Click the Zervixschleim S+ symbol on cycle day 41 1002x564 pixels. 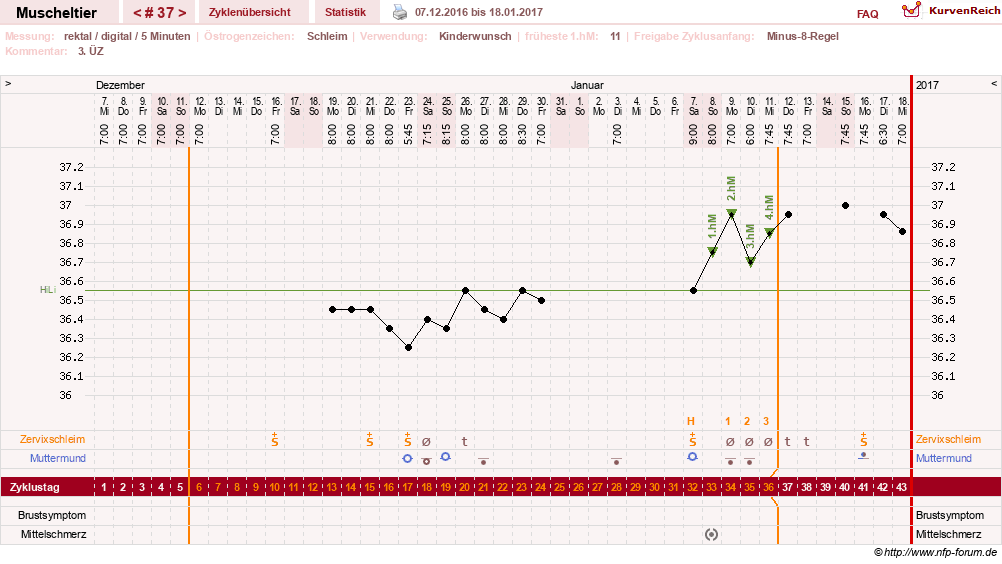(x=863, y=439)
